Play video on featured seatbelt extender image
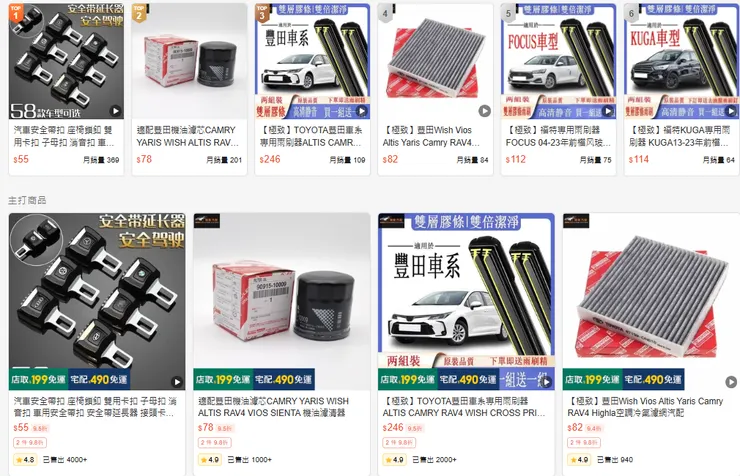This screenshot has width=740, height=476. click(x=177, y=382)
